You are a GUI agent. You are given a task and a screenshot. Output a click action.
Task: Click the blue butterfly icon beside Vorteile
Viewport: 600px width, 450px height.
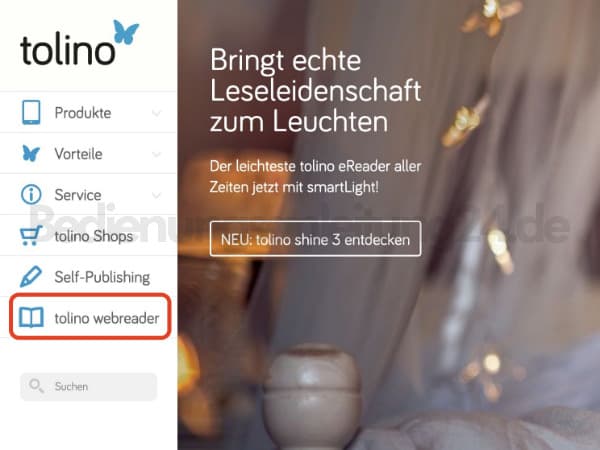point(31,153)
